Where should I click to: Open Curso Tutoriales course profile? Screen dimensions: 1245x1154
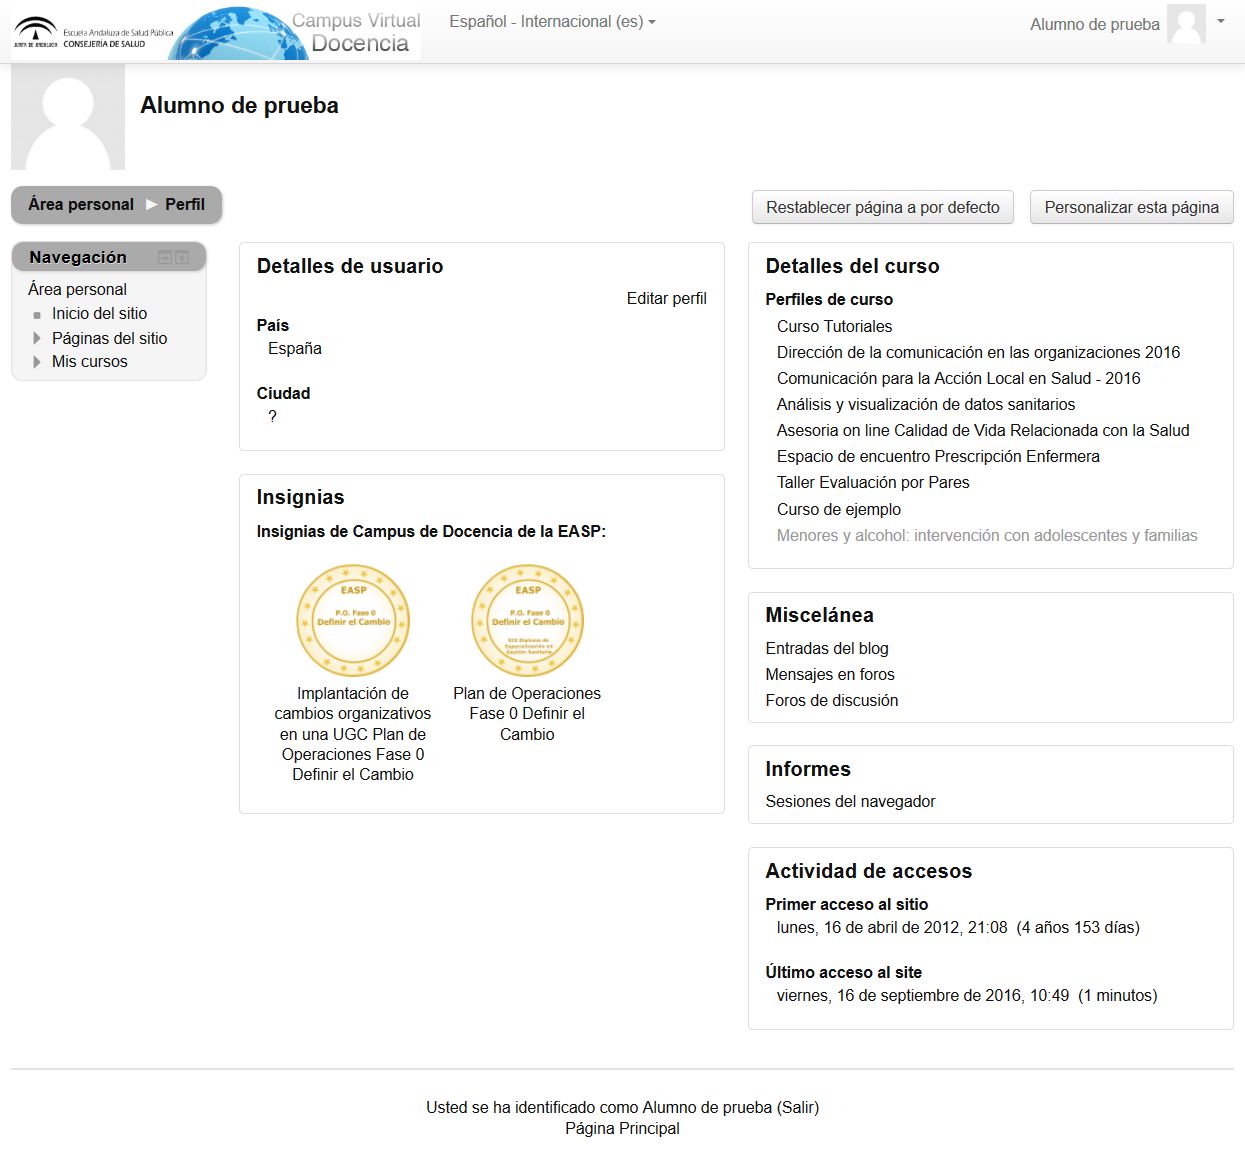(x=834, y=326)
